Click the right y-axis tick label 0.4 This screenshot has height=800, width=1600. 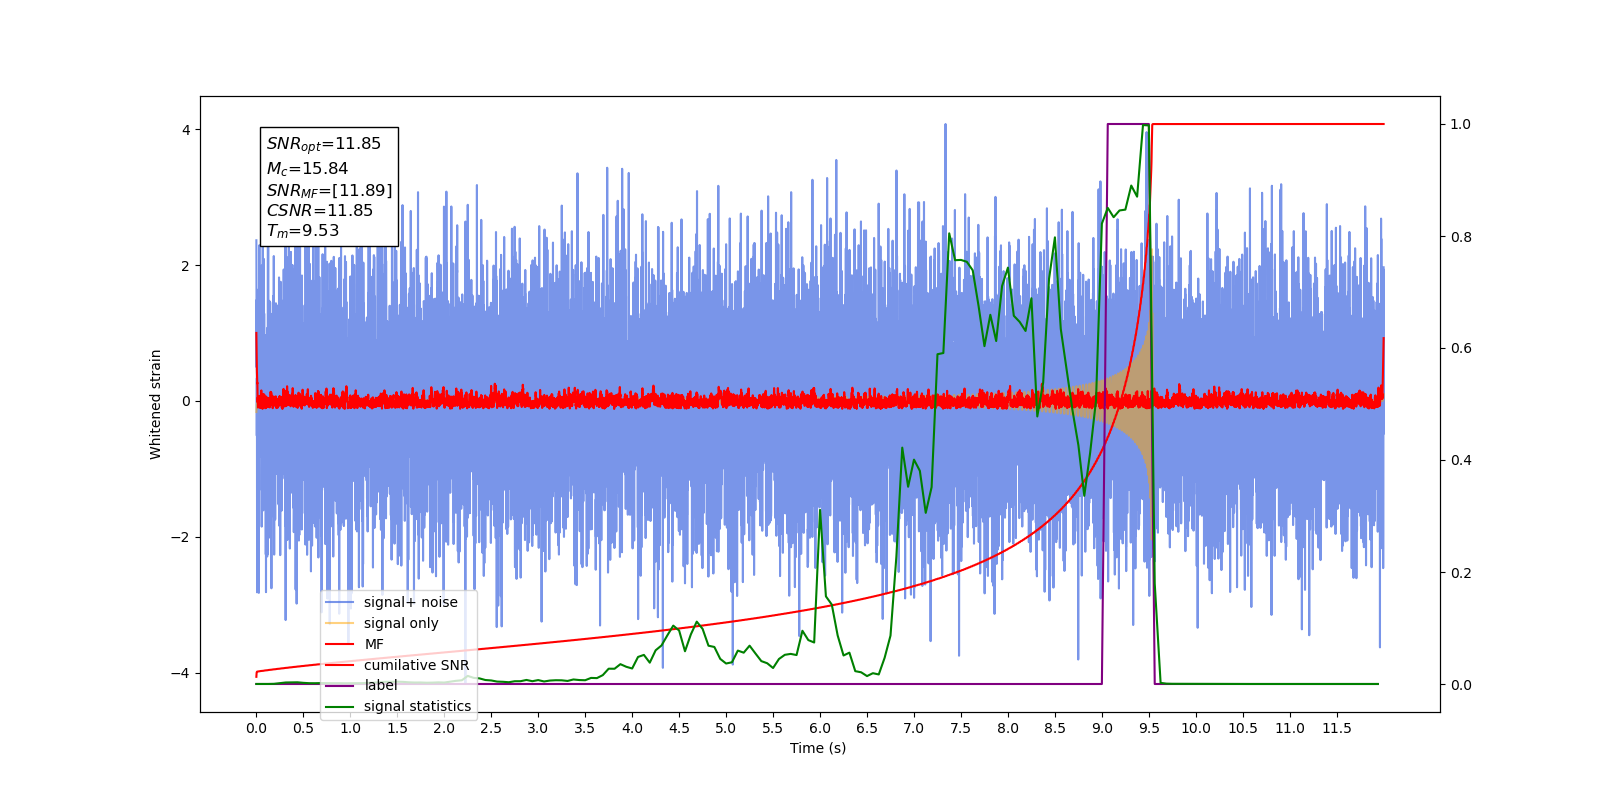point(1461,460)
